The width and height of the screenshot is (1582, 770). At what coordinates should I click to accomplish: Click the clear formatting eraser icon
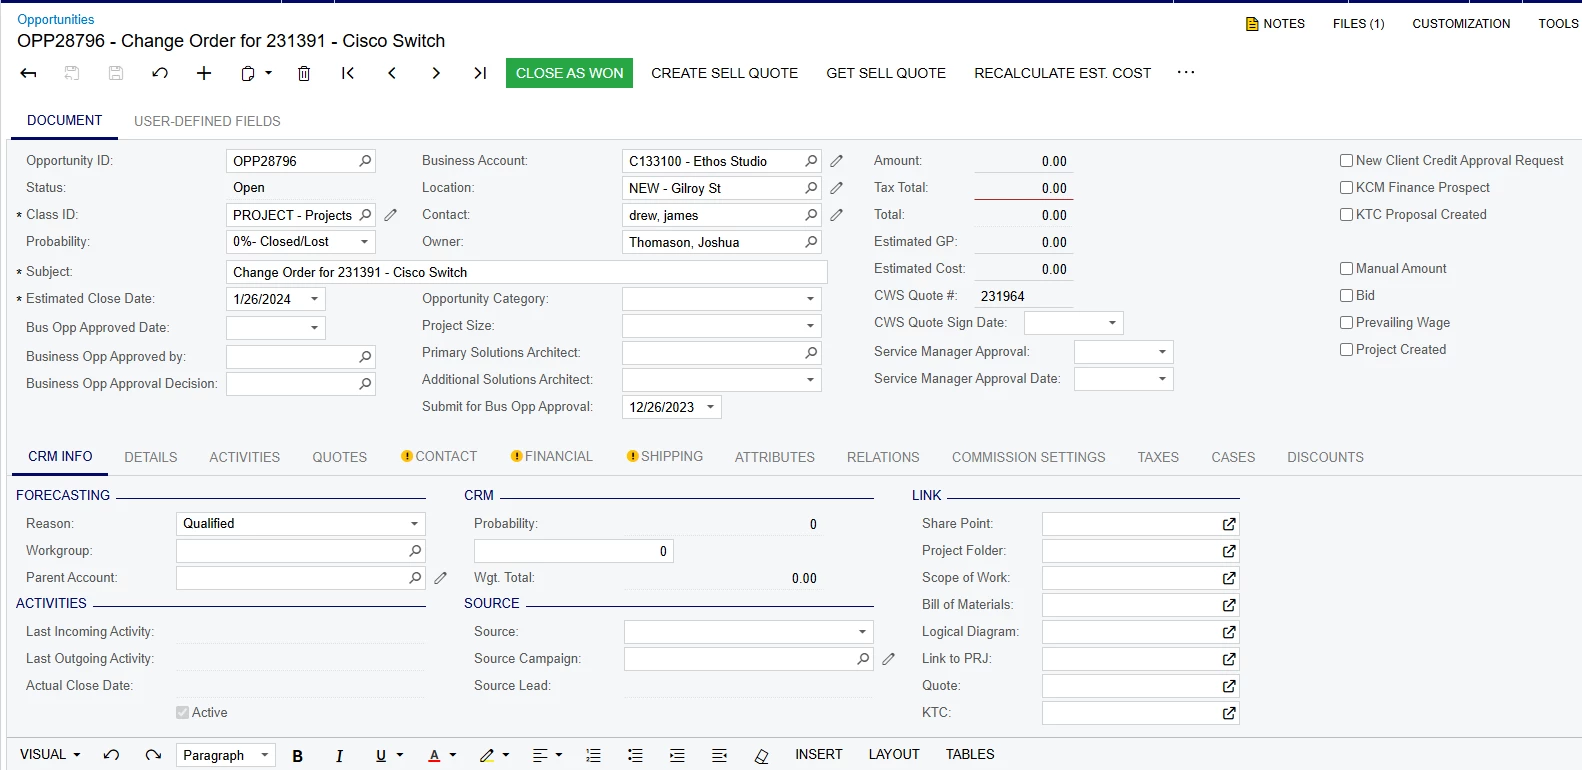pyautogui.click(x=762, y=756)
